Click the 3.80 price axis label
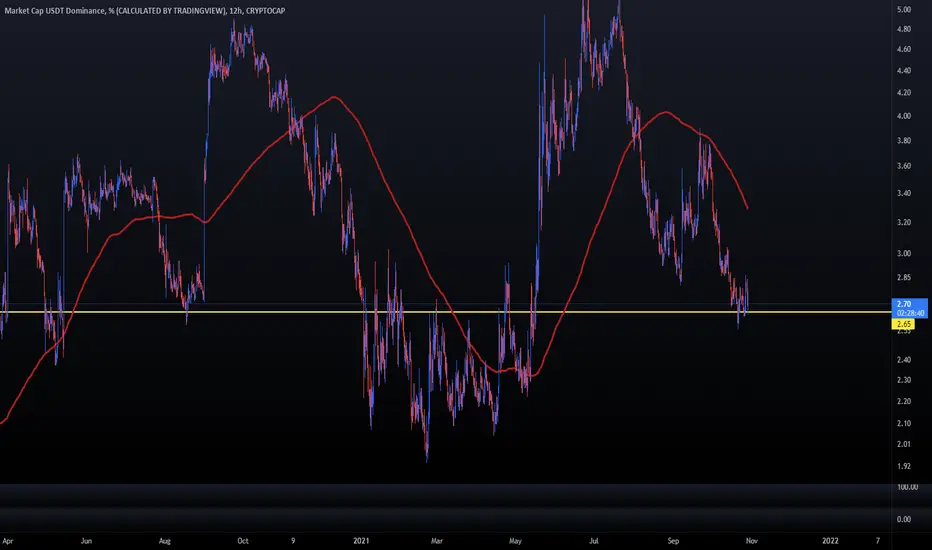Screen dimensions: 932x550 [903, 141]
